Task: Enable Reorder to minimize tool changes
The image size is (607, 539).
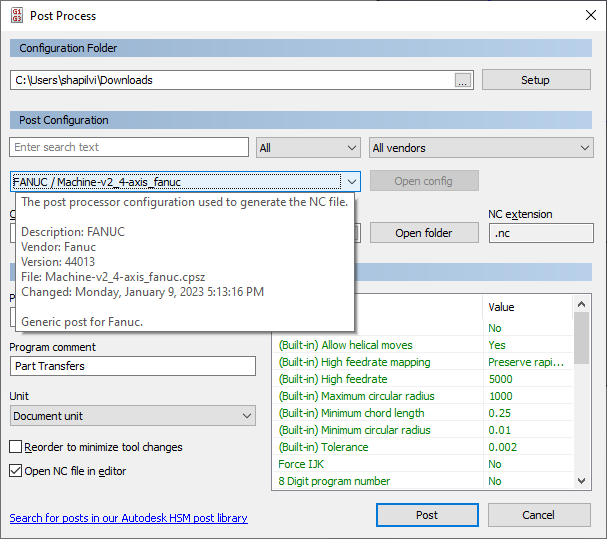Action: pos(16,447)
